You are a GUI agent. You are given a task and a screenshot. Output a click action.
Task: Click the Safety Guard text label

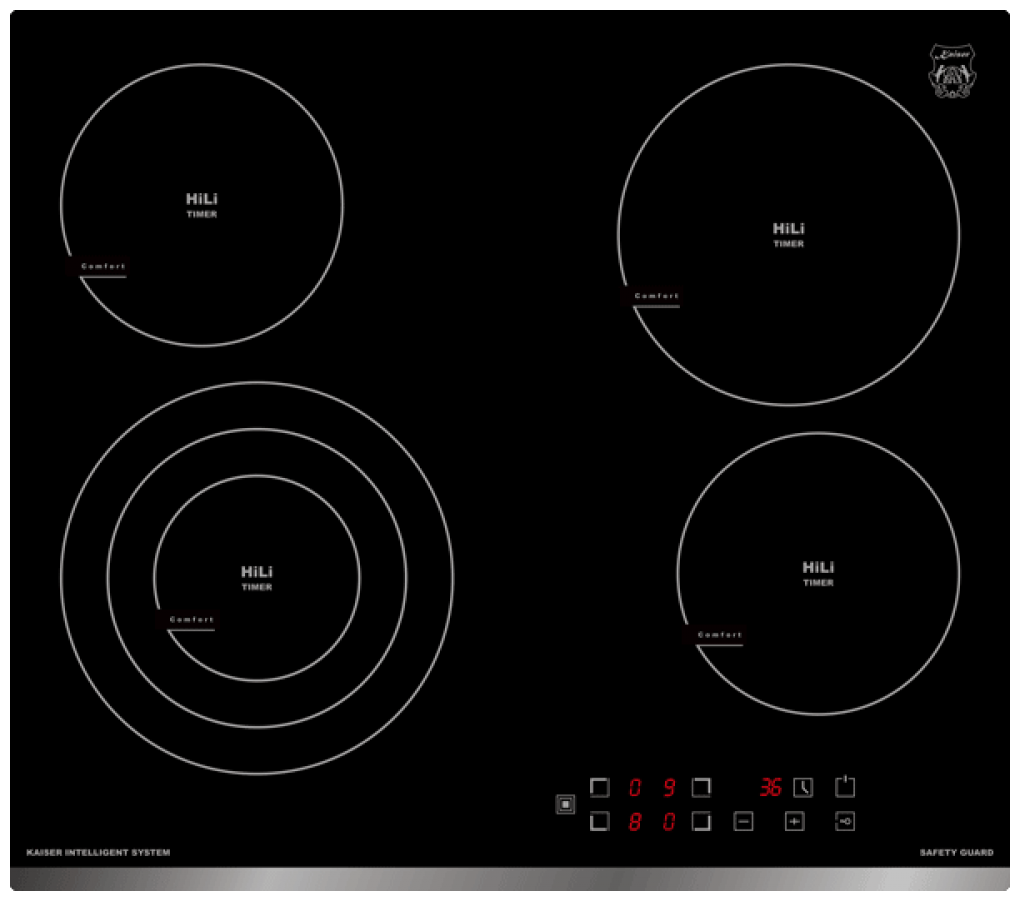point(956,853)
